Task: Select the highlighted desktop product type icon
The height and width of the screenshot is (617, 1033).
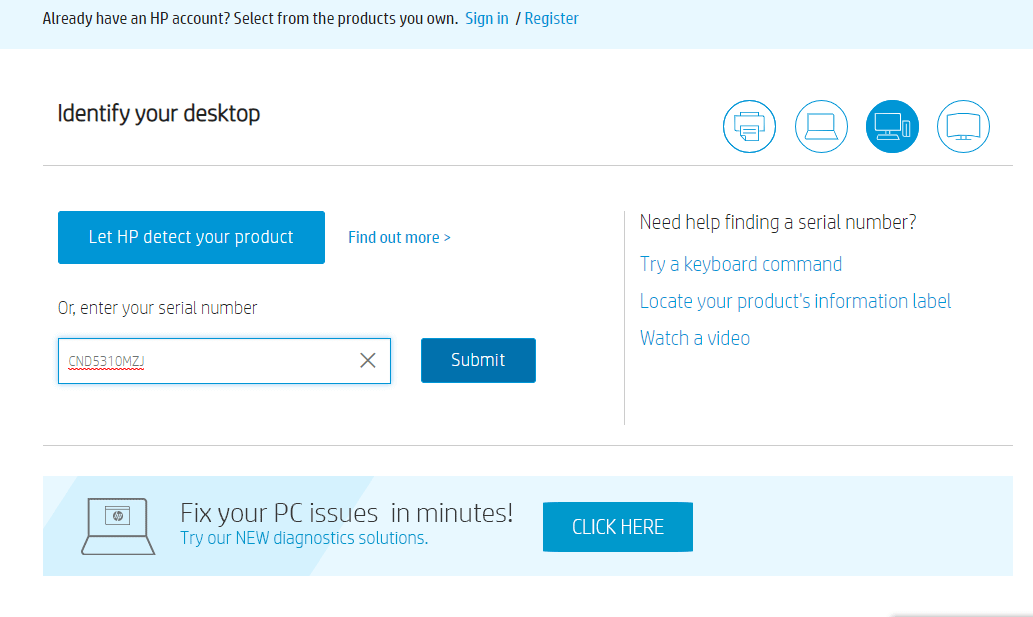Action: 892,127
